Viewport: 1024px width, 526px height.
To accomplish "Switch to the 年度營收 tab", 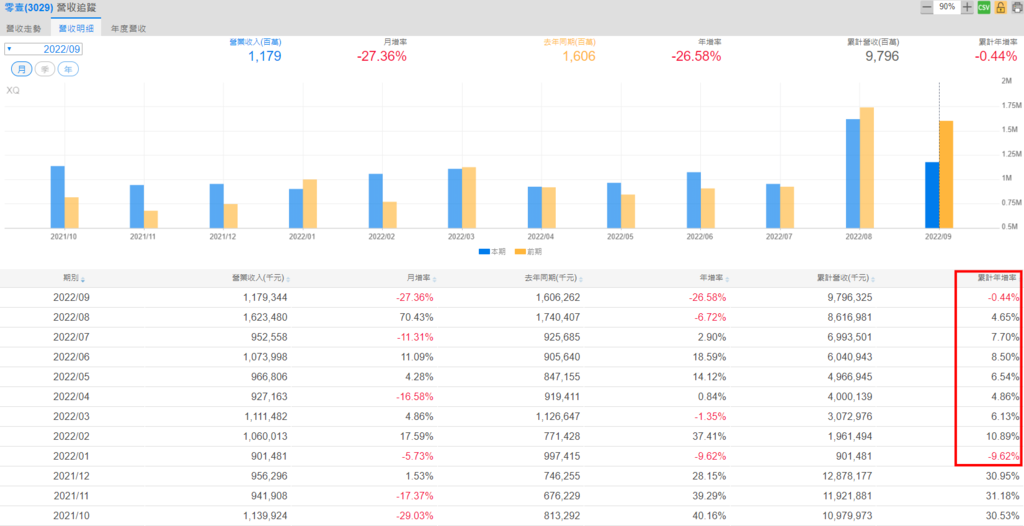I will [129, 29].
